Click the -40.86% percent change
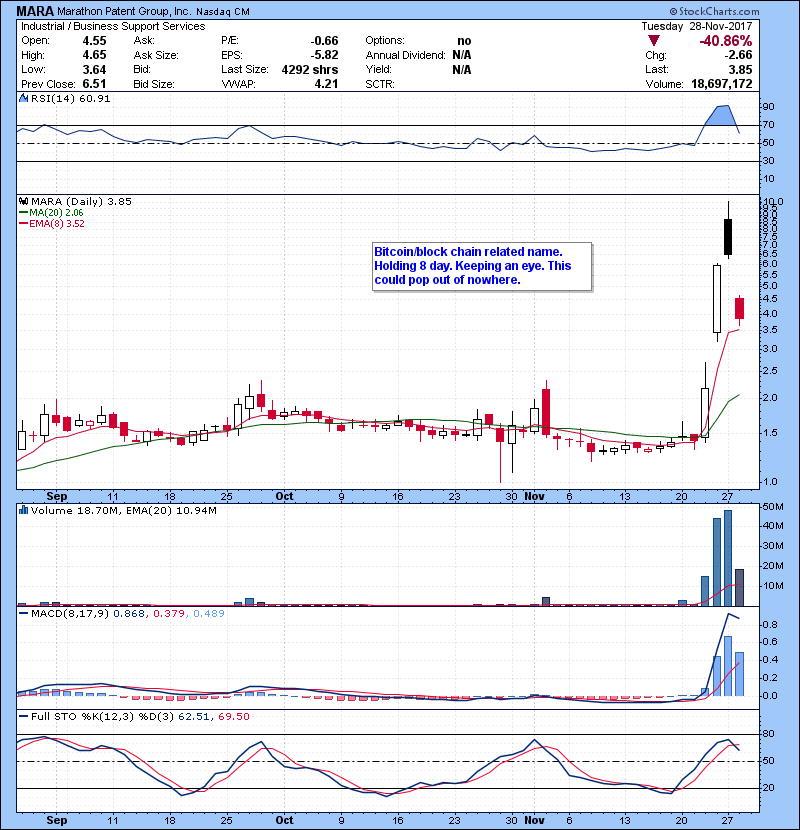The width and height of the screenshot is (800, 830). (x=725, y=41)
